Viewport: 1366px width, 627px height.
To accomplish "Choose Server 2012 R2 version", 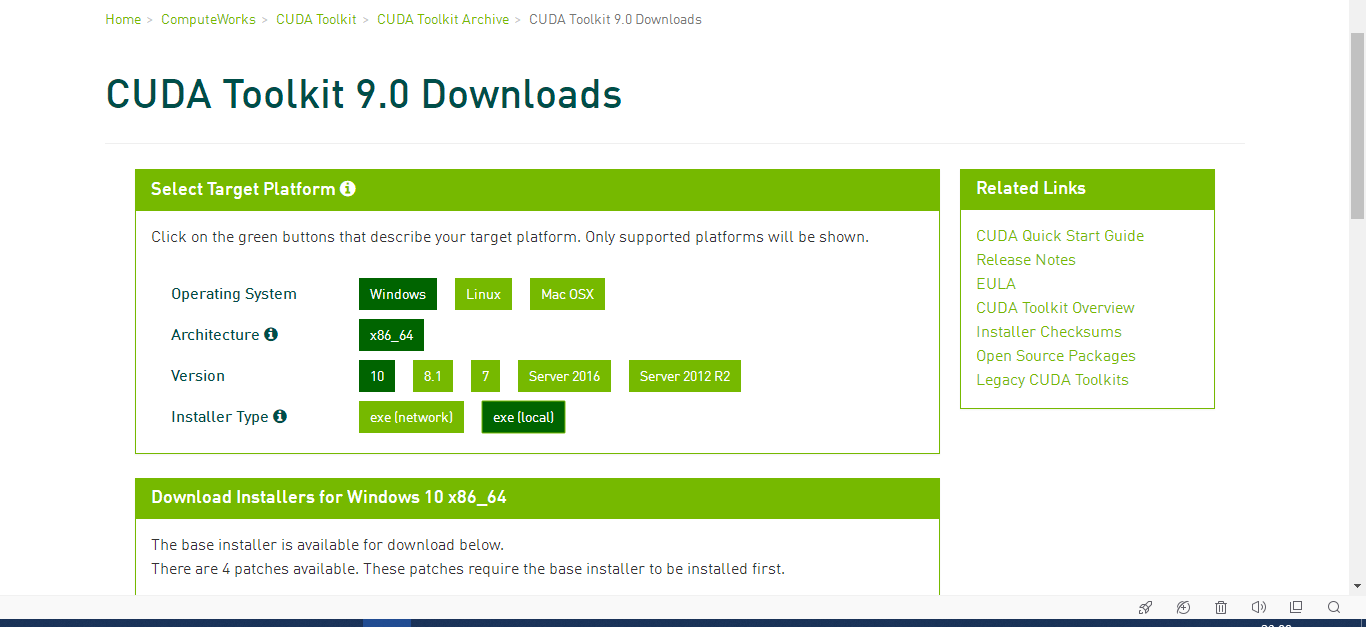I will pyautogui.click(x=685, y=376).
